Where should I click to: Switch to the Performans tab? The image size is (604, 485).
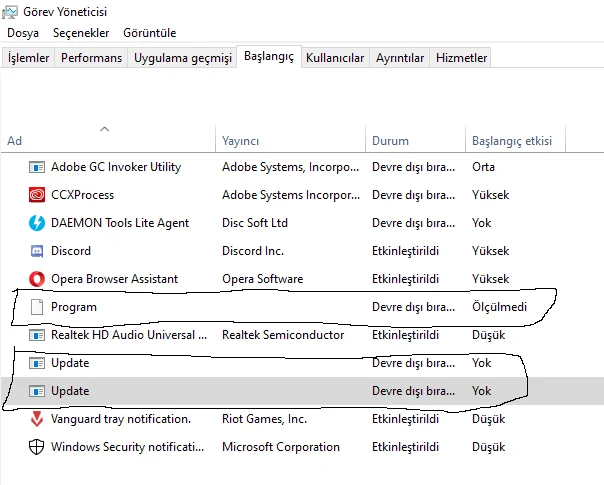pos(91,58)
